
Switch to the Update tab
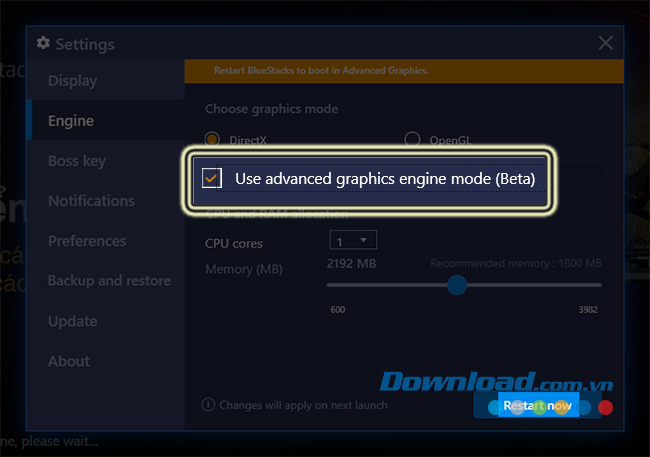tap(73, 321)
